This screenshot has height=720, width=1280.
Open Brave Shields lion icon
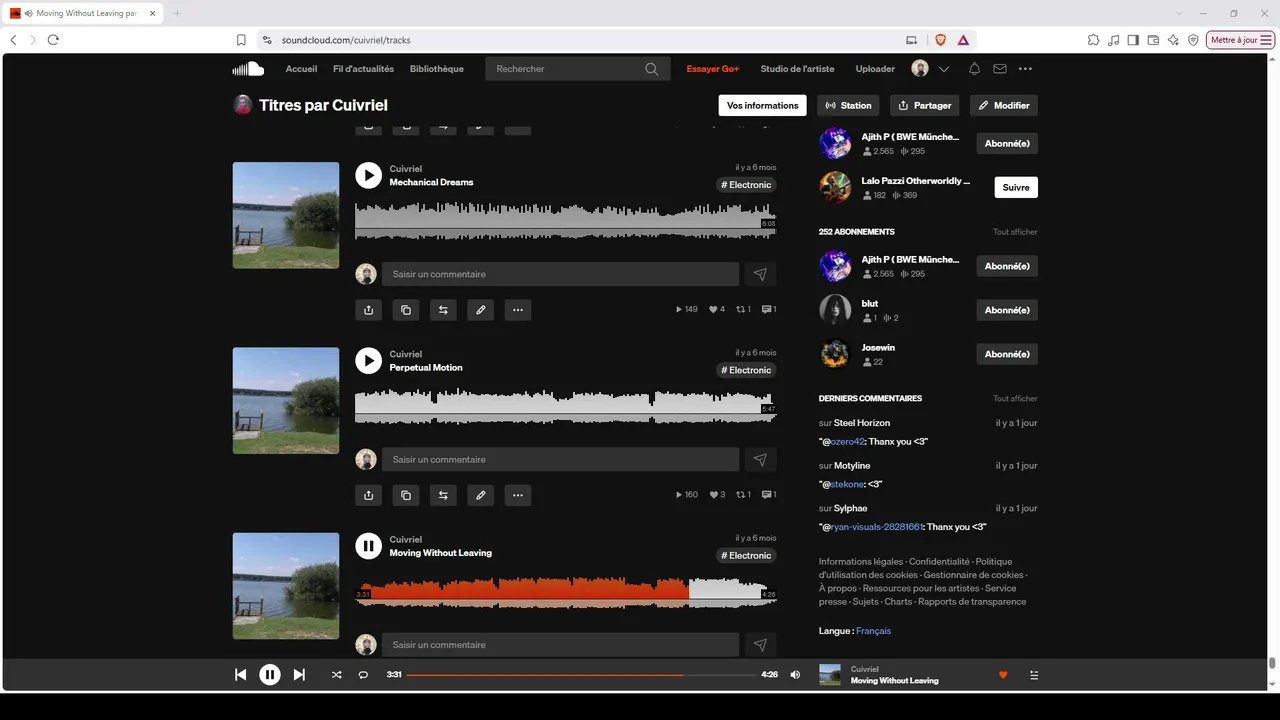[940, 40]
